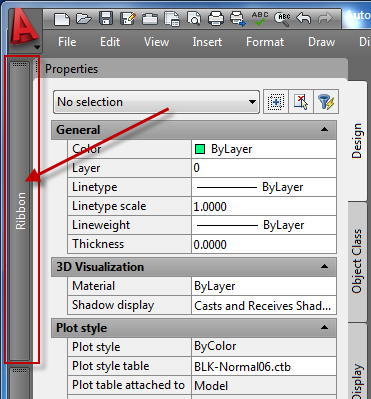The width and height of the screenshot is (371, 399).
Task: Click the Shadow display property label
Action: [x=113, y=305]
